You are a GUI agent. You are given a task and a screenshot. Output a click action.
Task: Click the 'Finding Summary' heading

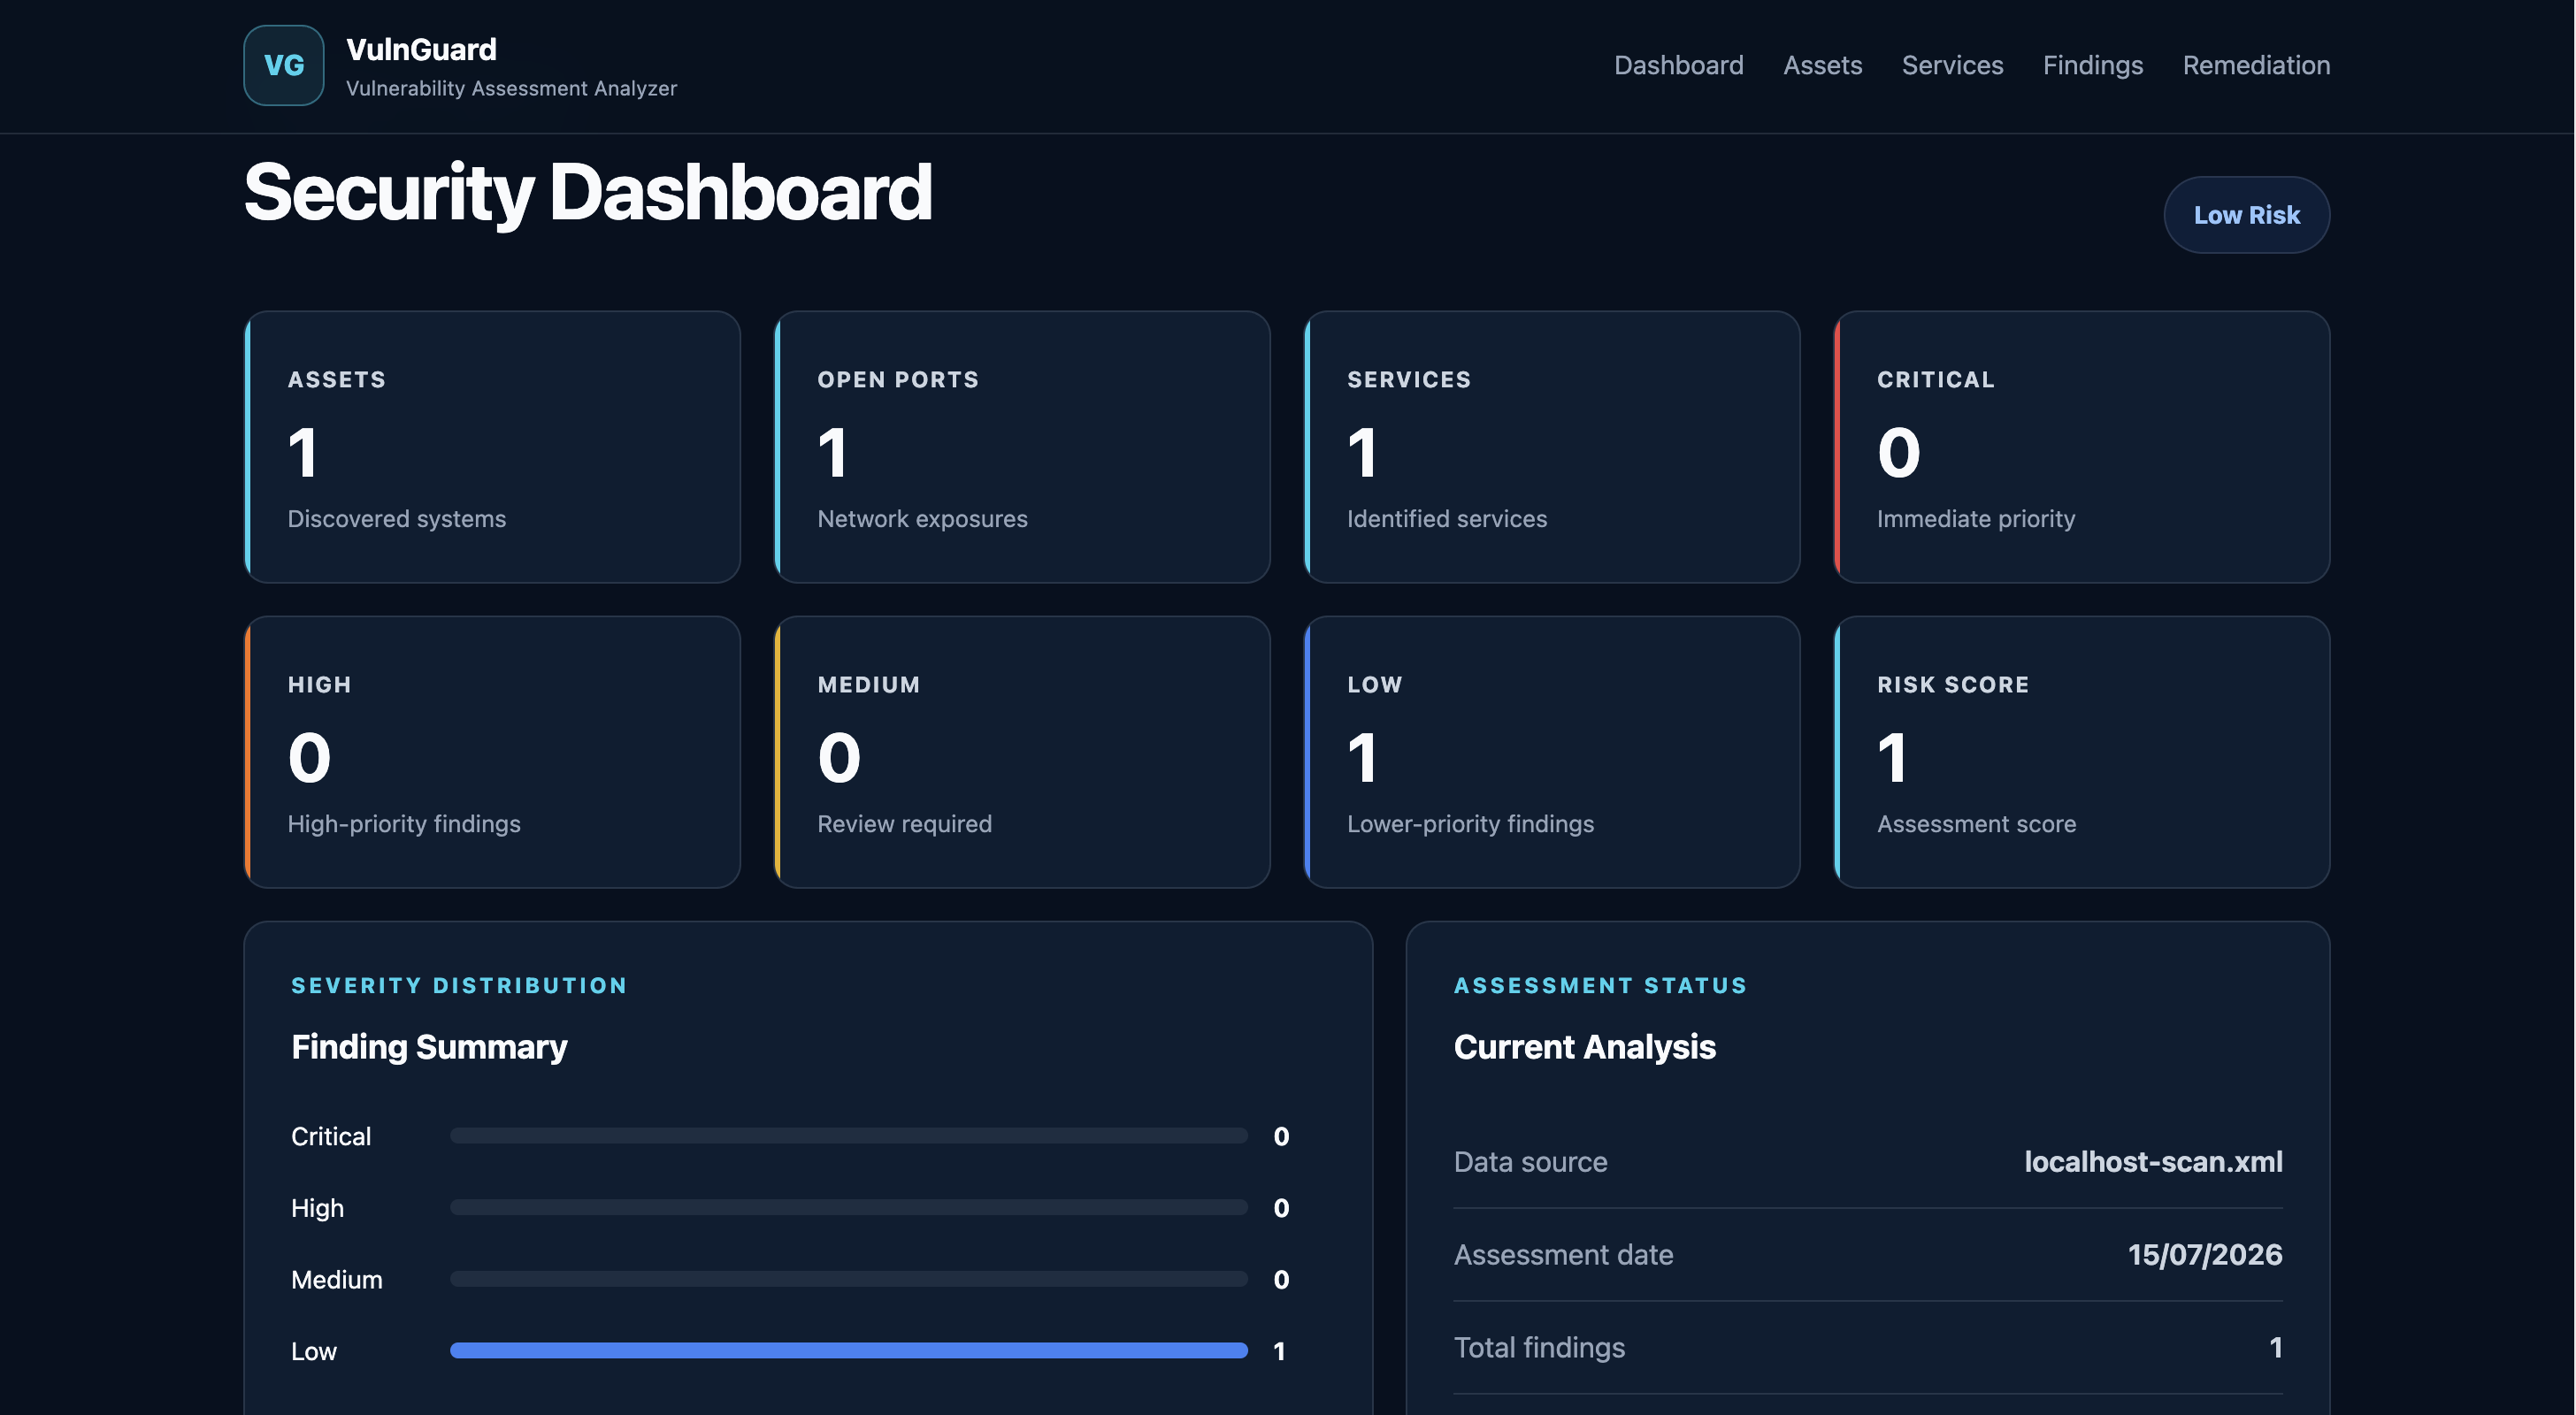click(x=429, y=1047)
